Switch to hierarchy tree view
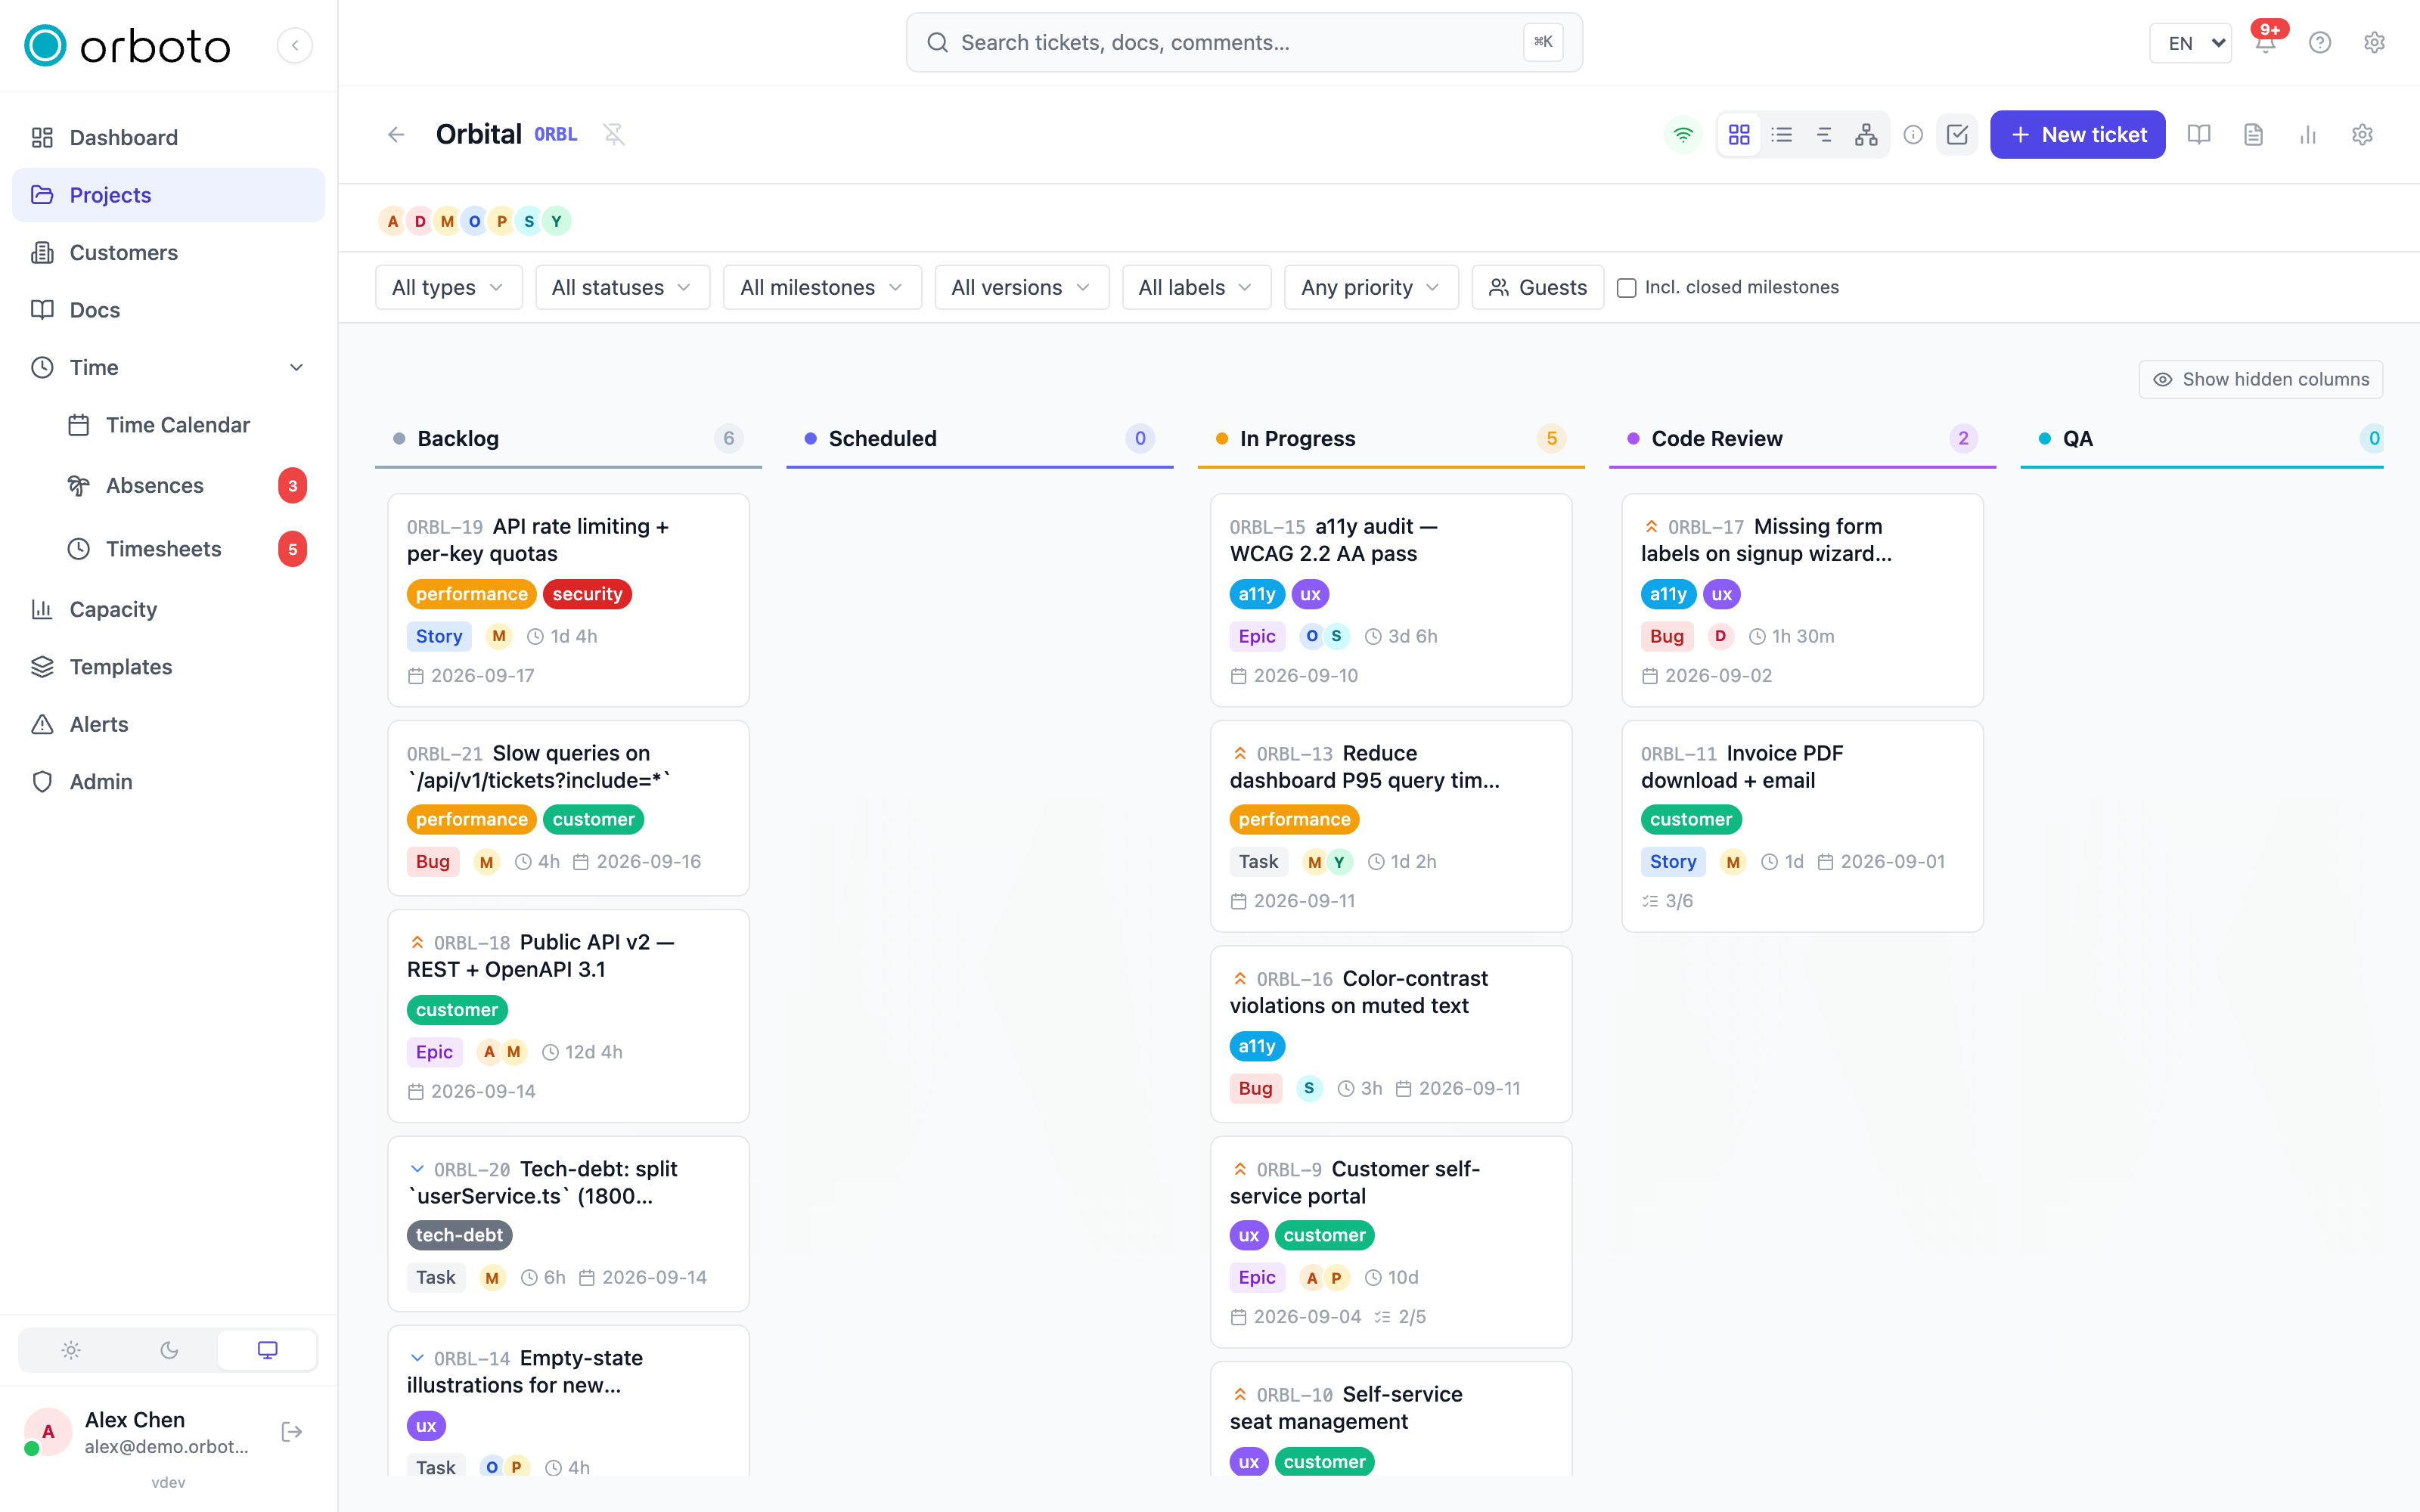The width and height of the screenshot is (2420, 1512). point(1866,134)
